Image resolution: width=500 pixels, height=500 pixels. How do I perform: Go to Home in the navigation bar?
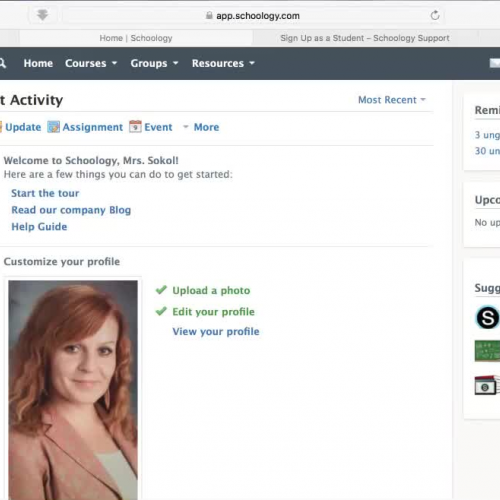pos(38,63)
